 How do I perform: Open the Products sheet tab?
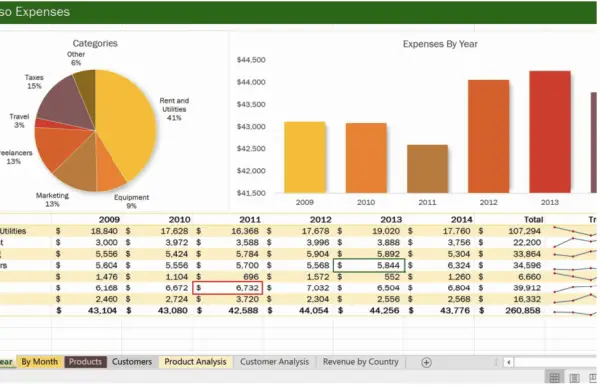click(x=85, y=362)
